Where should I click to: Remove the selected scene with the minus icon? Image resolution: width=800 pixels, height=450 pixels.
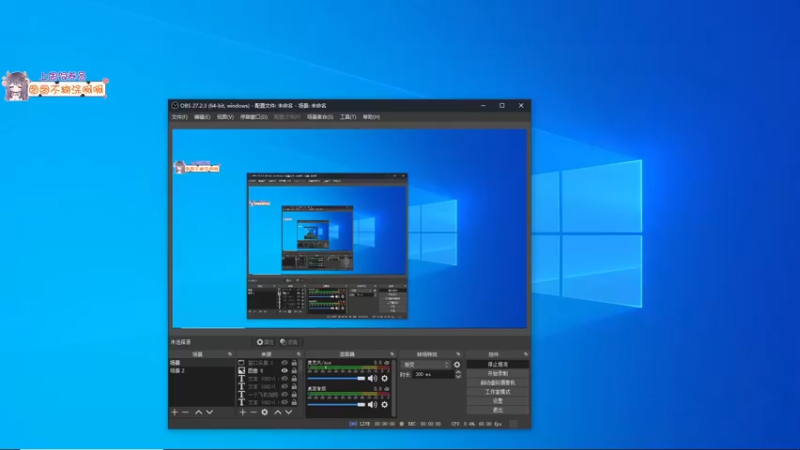(x=185, y=412)
